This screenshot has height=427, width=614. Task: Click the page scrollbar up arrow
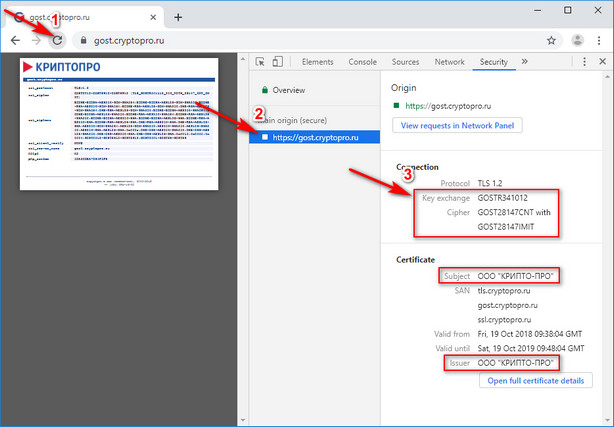pyautogui.click(x=243, y=60)
